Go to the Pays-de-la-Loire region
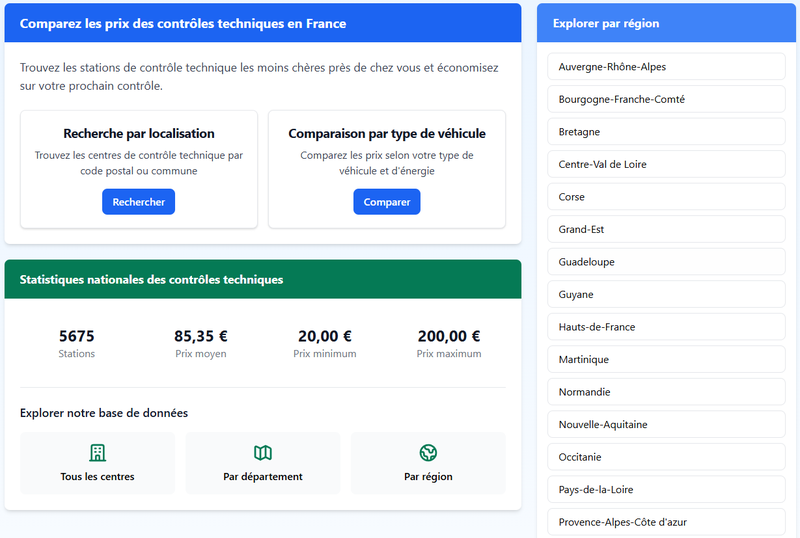 click(666, 490)
